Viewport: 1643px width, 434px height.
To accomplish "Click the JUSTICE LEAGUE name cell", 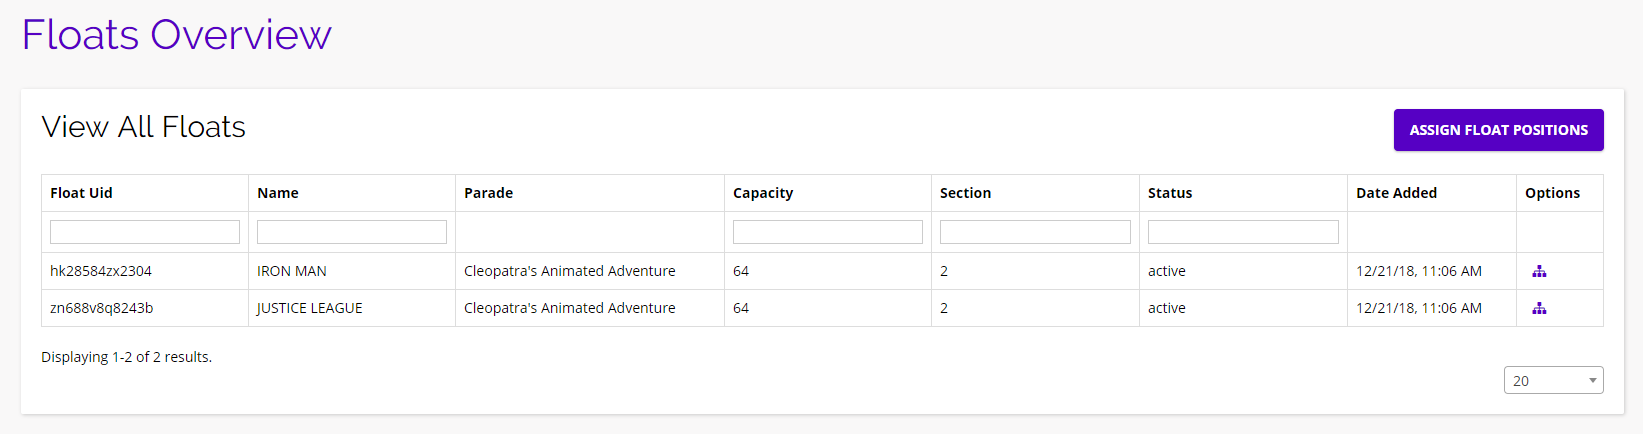I will coord(310,308).
